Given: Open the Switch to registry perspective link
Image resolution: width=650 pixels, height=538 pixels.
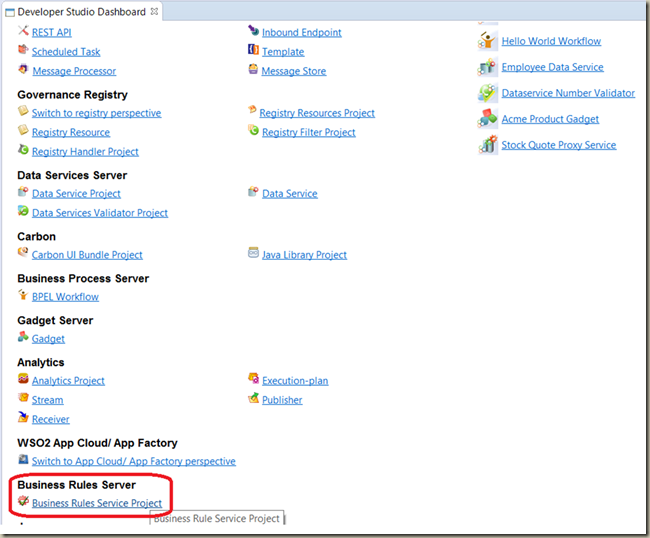Looking at the screenshot, I should [x=97, y=113].
